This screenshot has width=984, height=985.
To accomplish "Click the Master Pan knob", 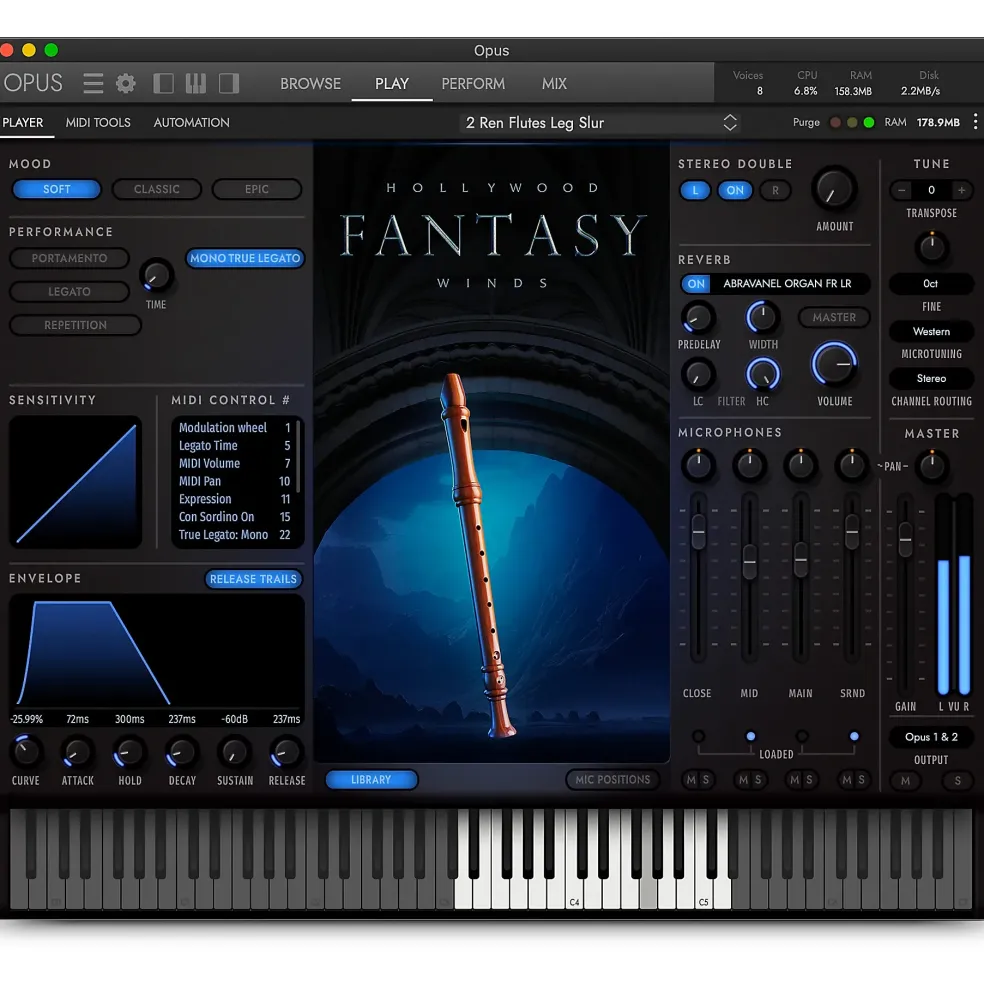I will point(931,465).
